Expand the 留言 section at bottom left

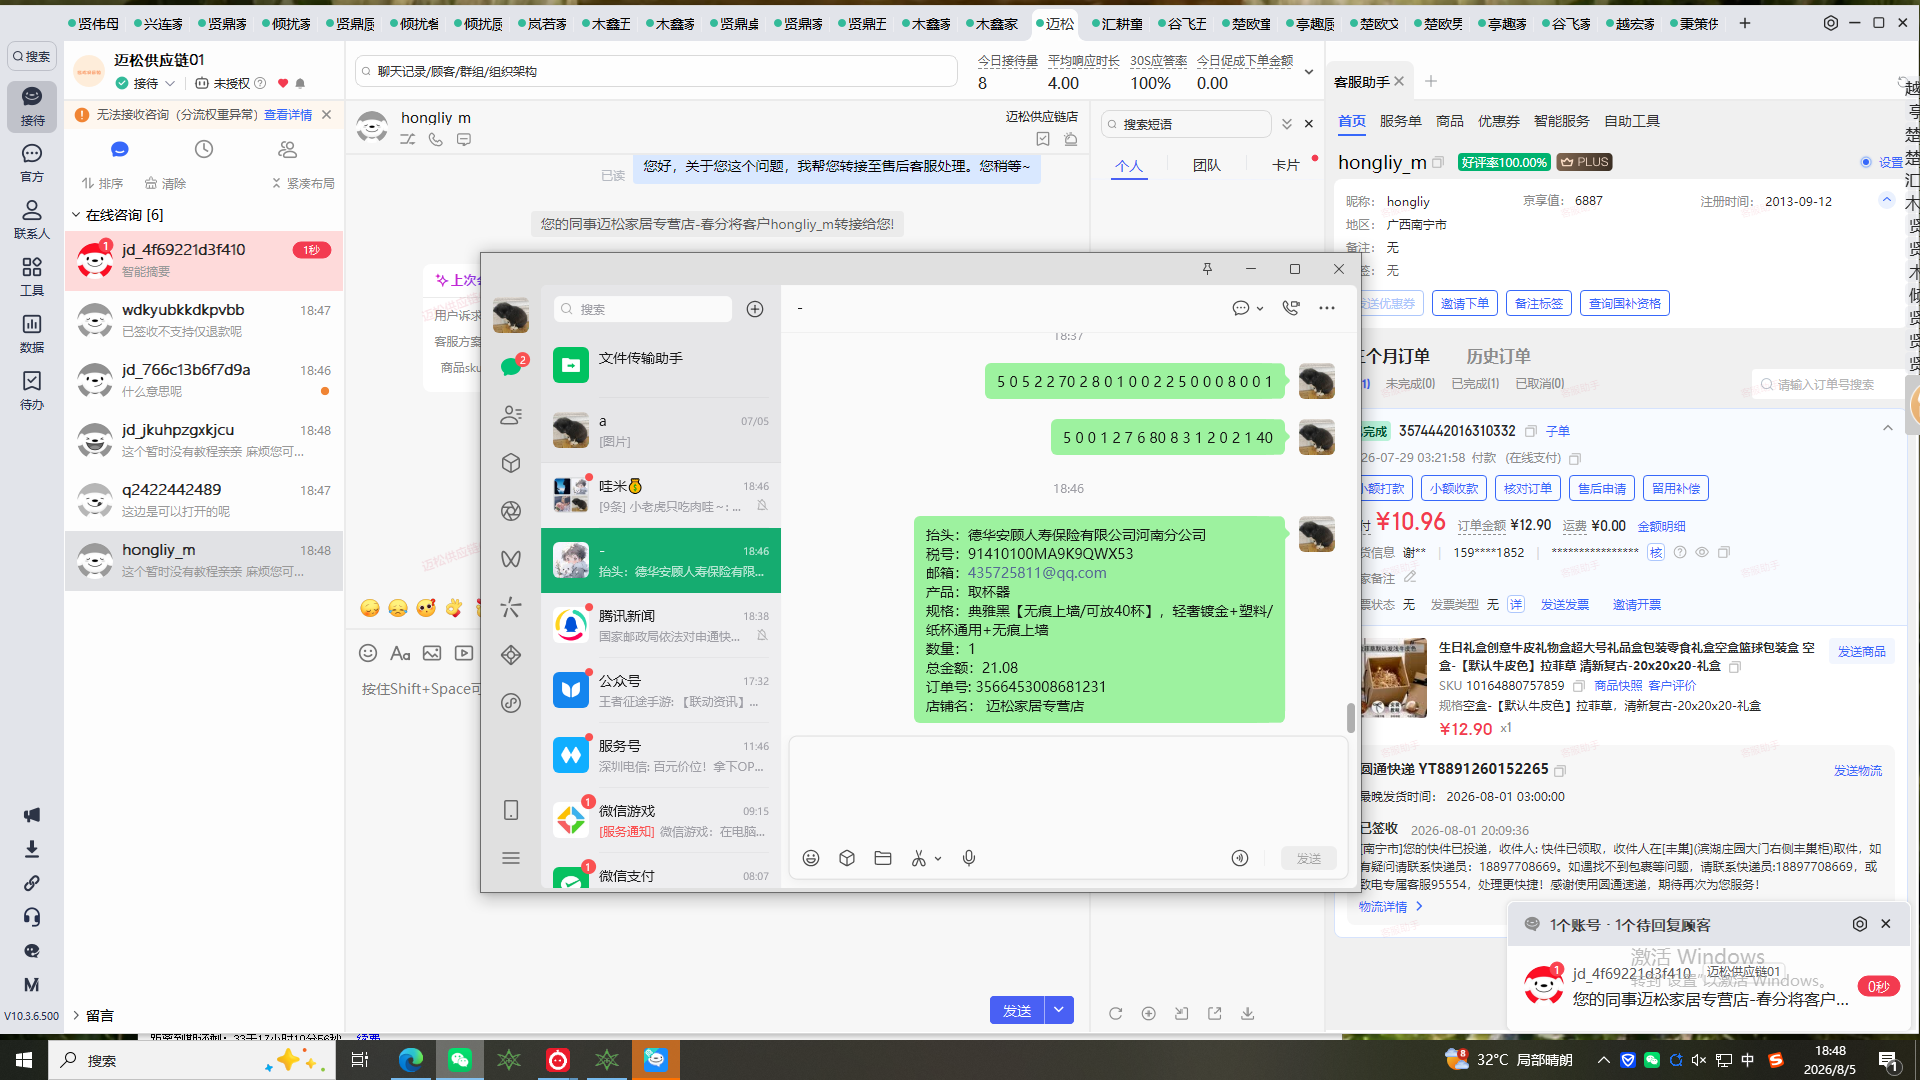(x=76, y=1015)
